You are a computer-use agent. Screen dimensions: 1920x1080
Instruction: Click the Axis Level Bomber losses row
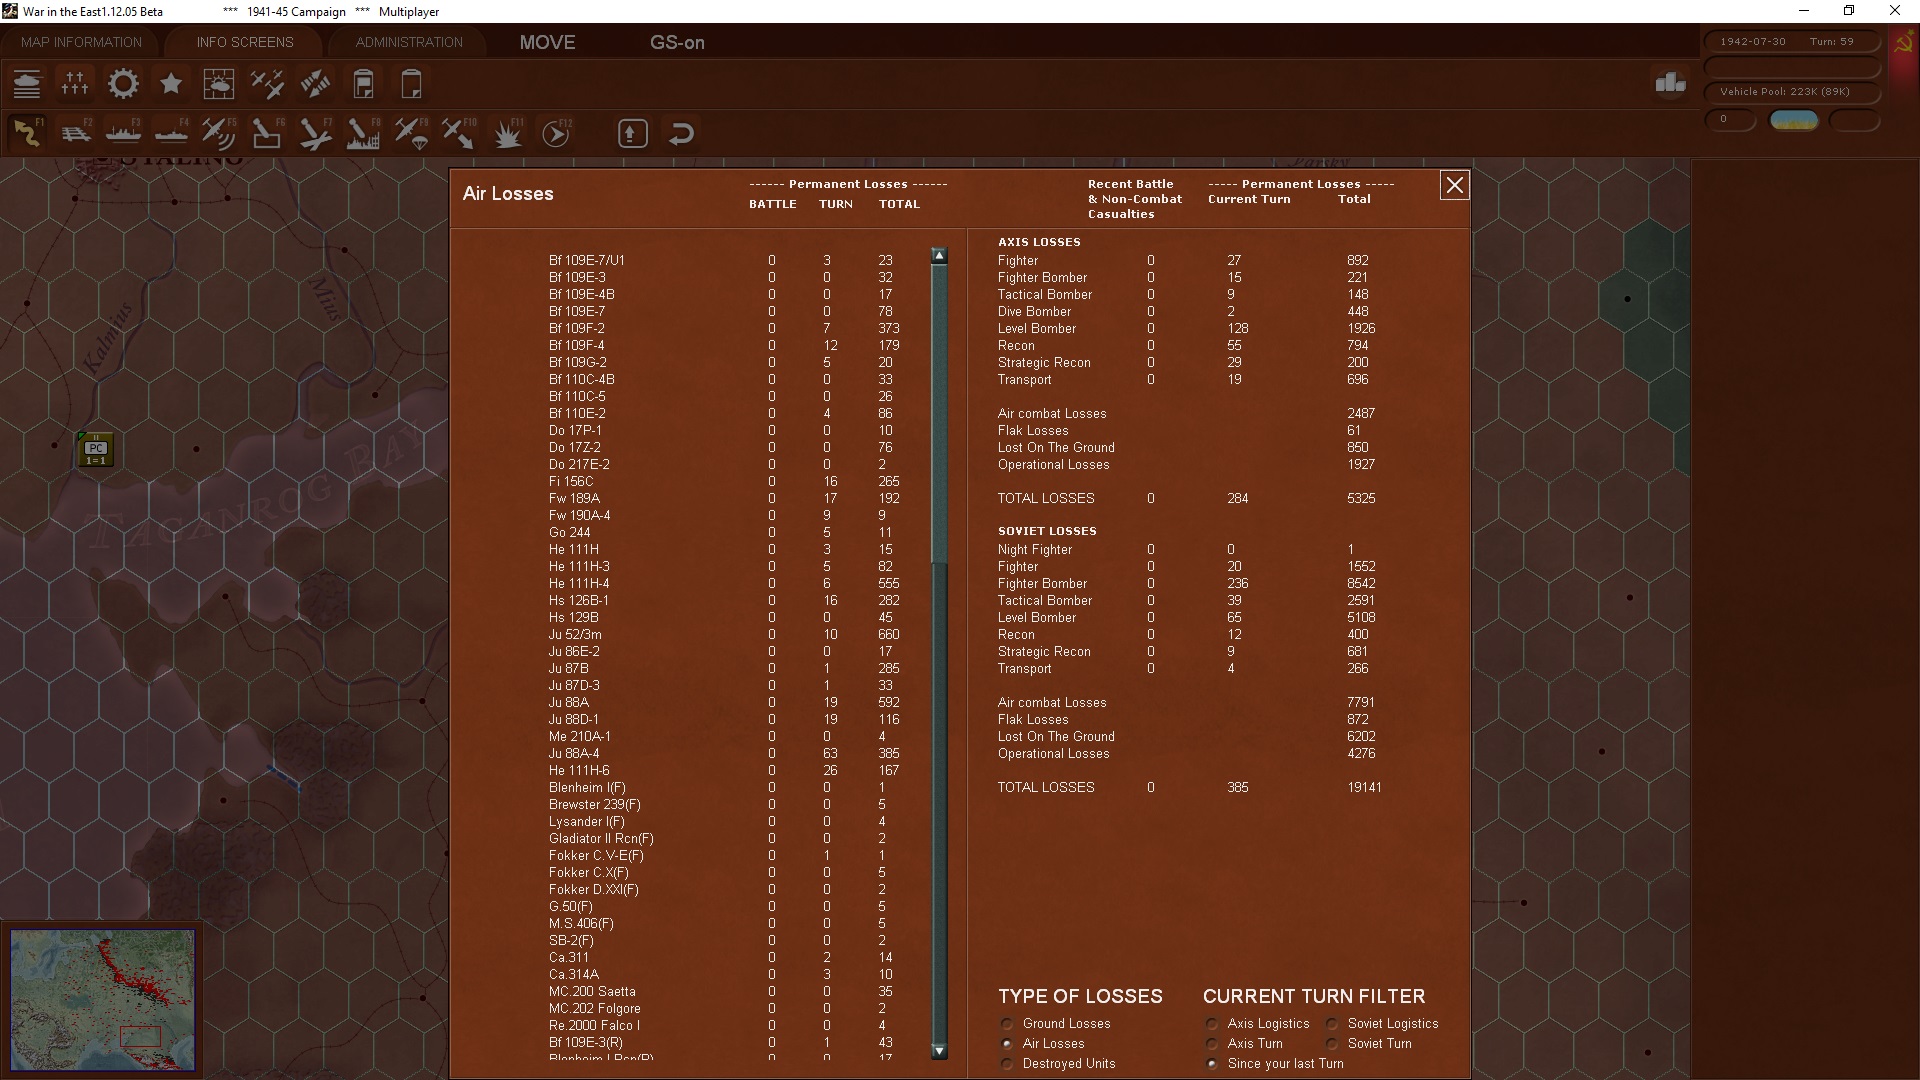(x=1187, y=328)
